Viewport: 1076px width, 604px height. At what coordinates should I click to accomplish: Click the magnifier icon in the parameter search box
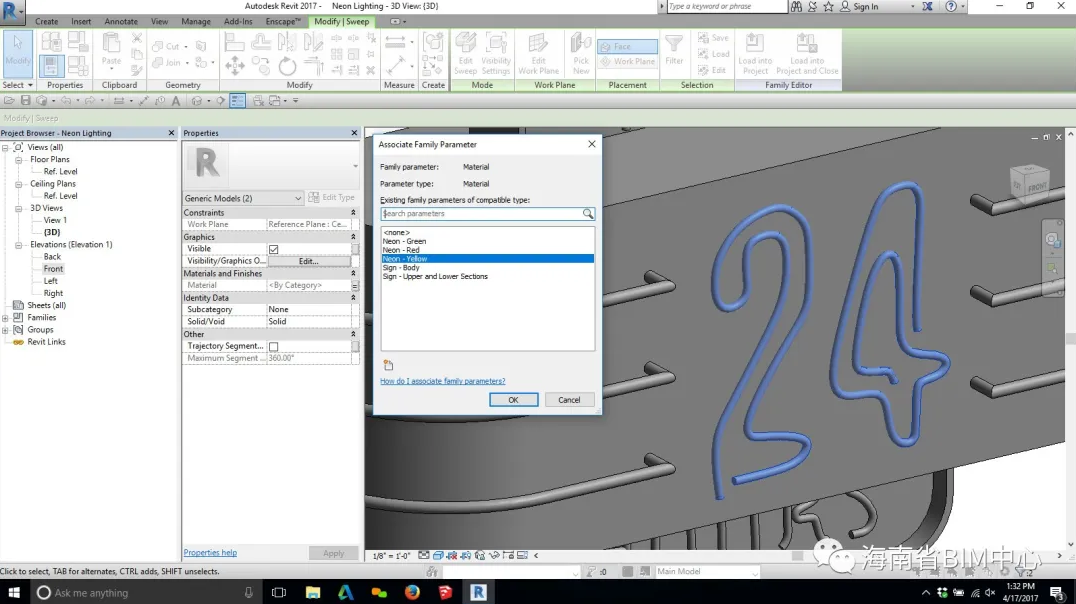tap(588, 214)
